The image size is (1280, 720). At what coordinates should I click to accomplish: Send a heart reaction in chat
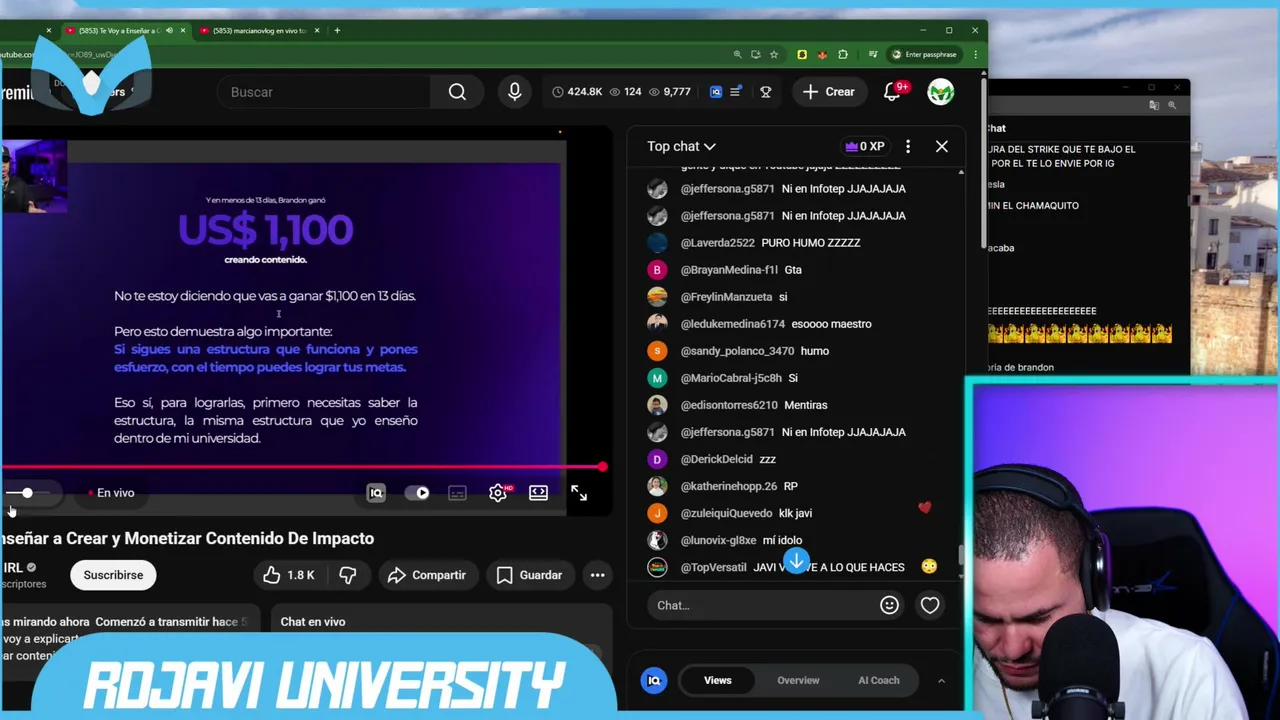pos(930,605)
